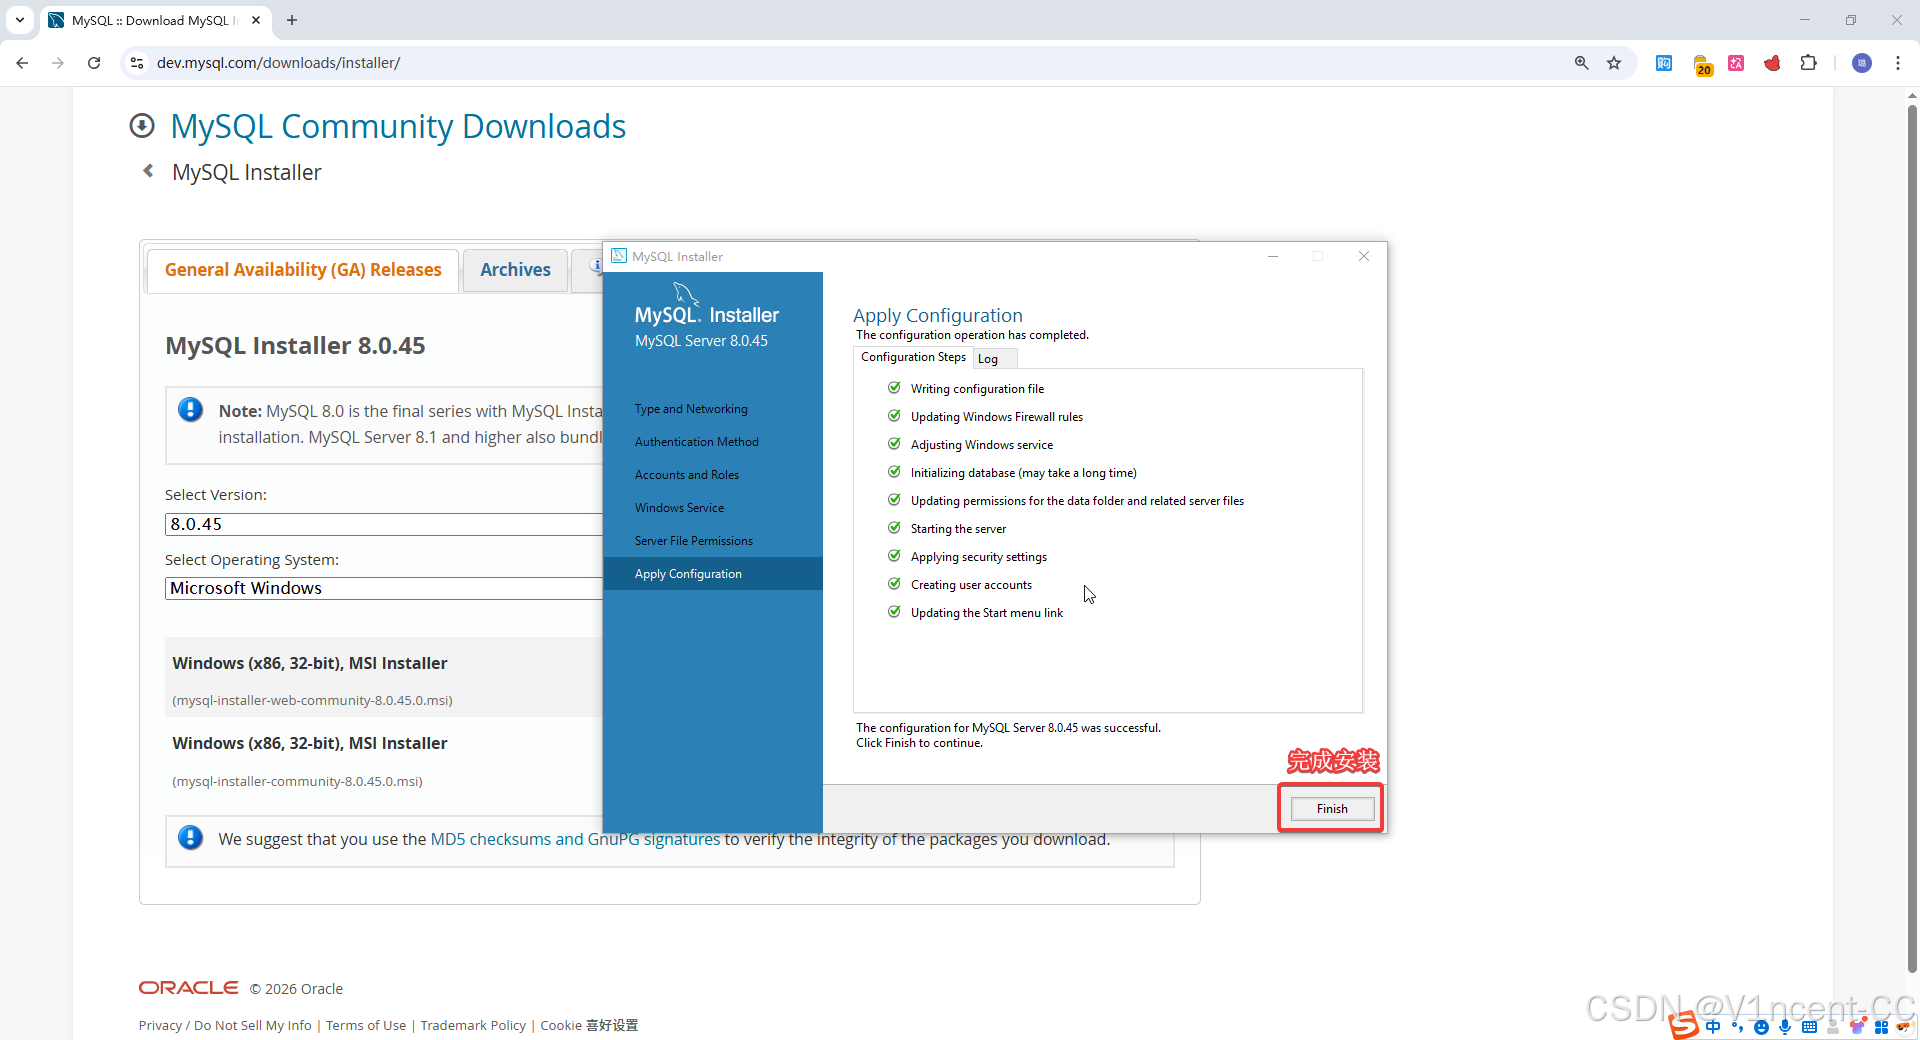Click the Sogou account person icon
1920x1040 pixels.
[1833, 1027]
